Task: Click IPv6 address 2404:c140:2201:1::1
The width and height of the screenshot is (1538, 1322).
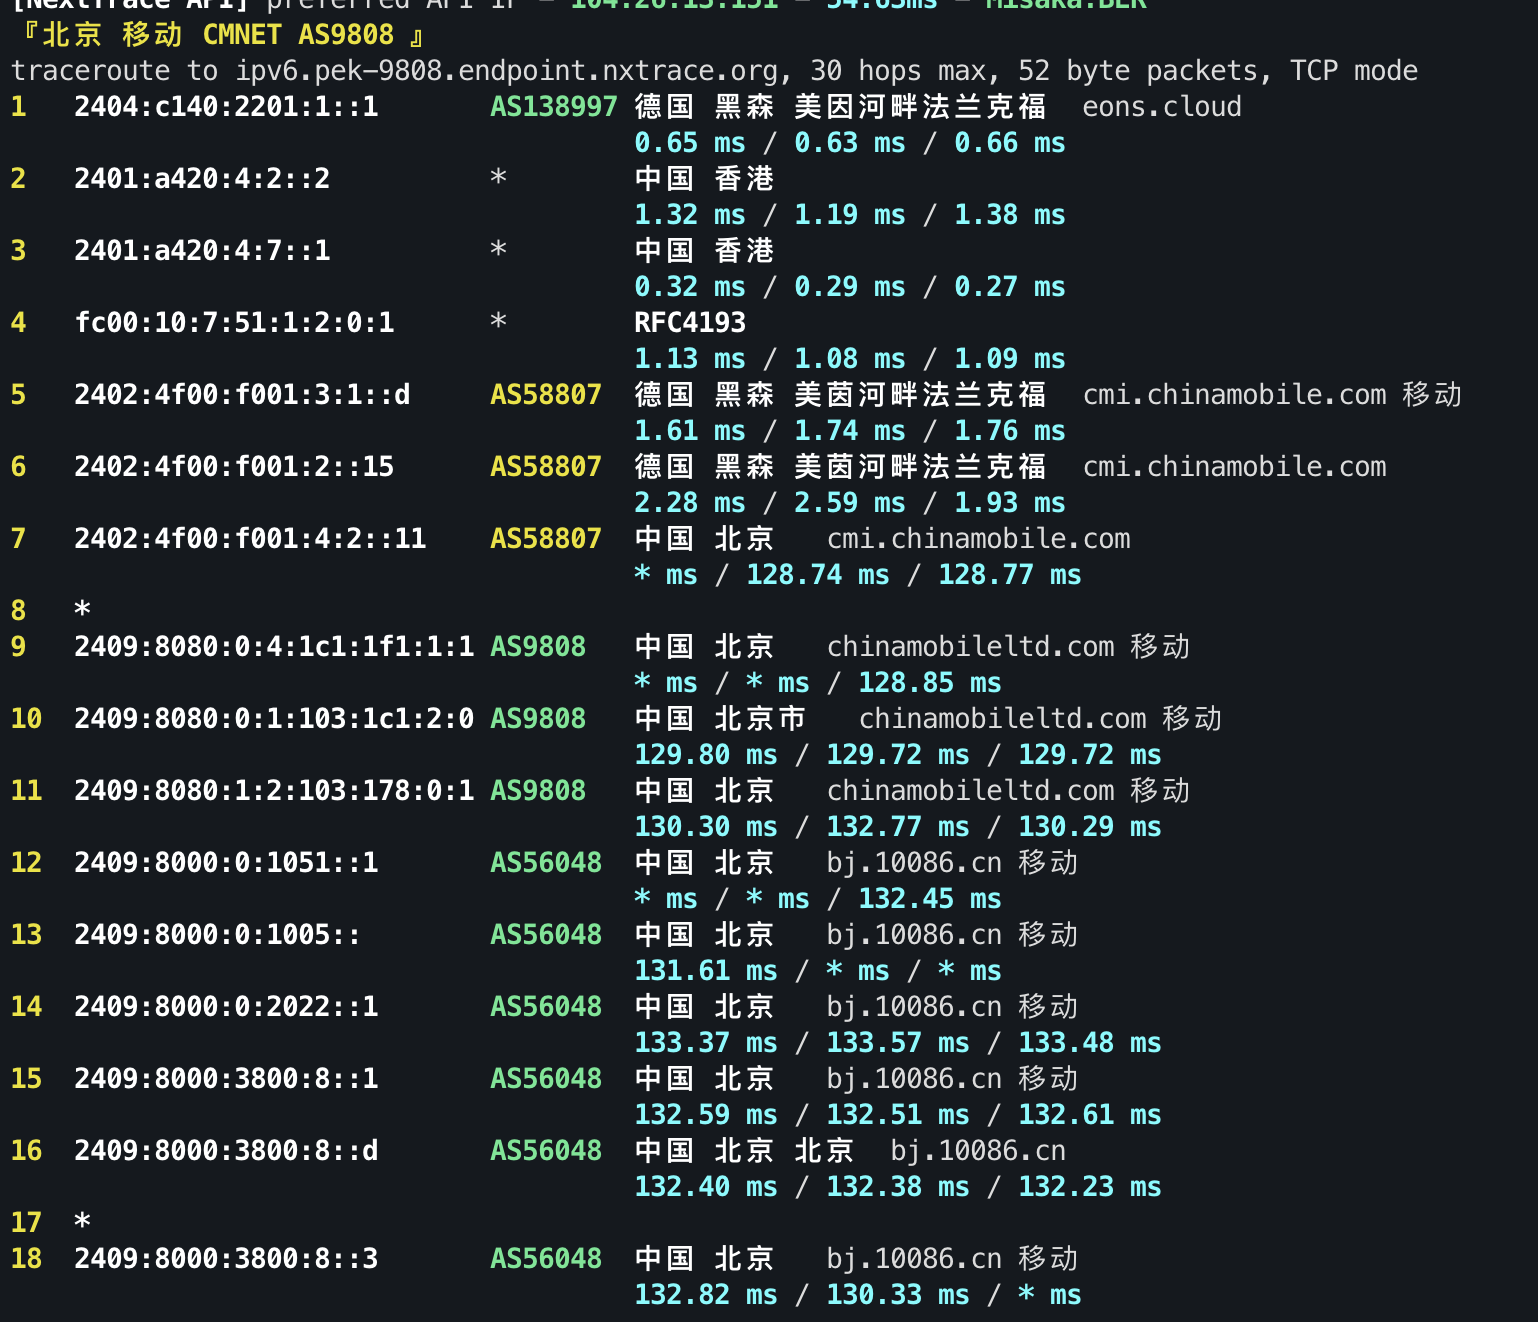Action: 226,106
